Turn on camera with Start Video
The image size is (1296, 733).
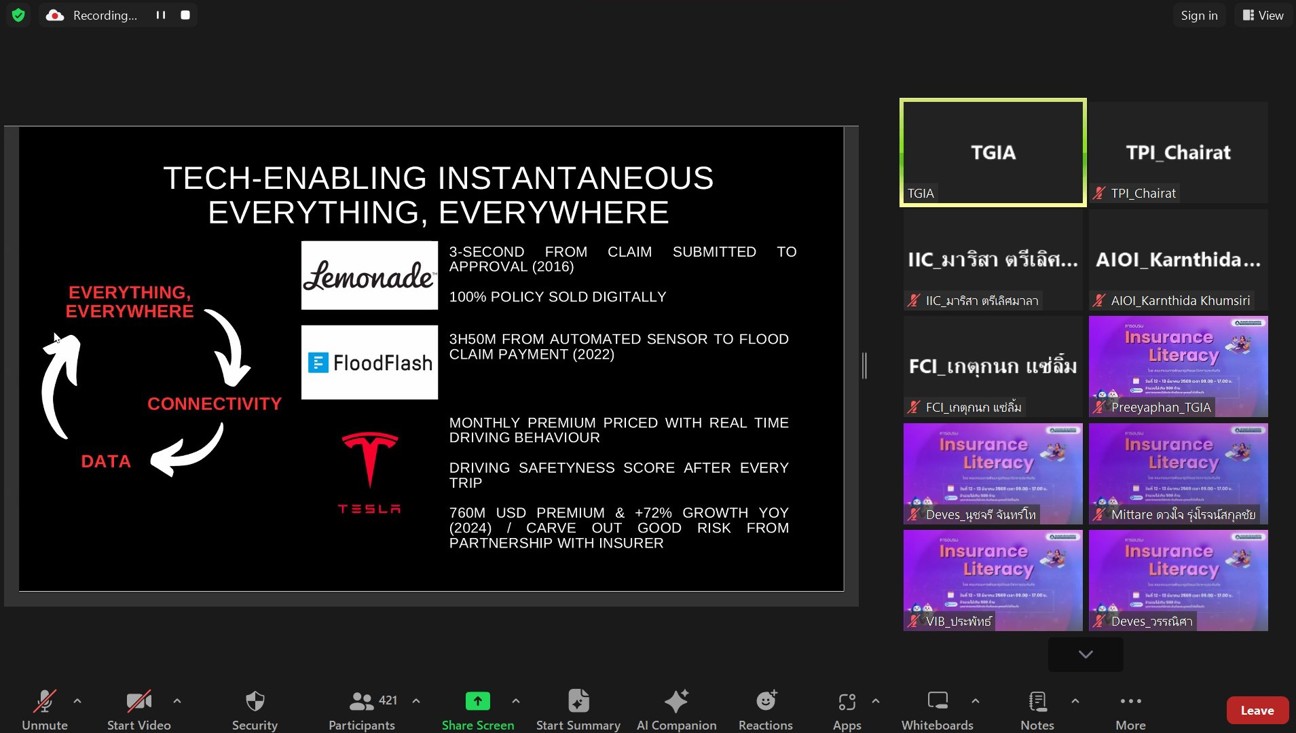[139, 710]
